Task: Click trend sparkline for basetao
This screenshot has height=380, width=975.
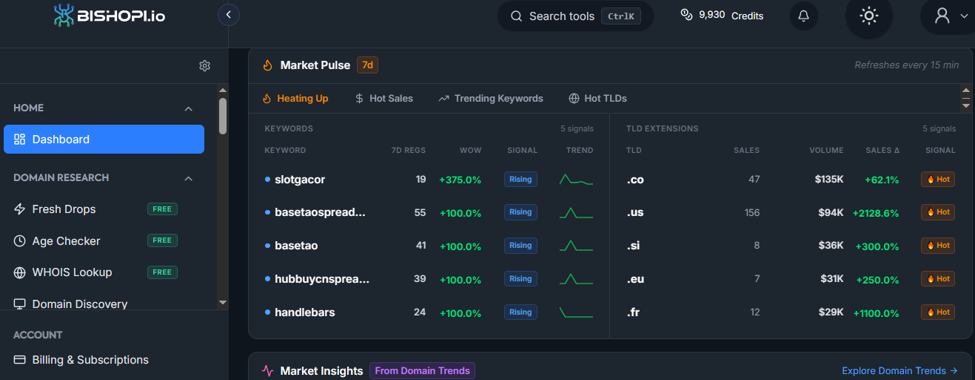Action: [x=576, y=246]
